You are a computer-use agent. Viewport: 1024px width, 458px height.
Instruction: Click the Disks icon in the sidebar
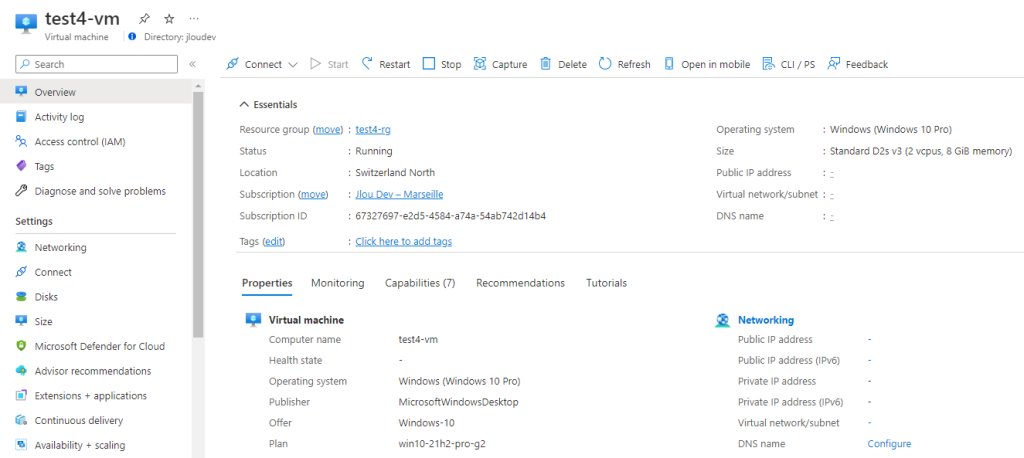22,297
